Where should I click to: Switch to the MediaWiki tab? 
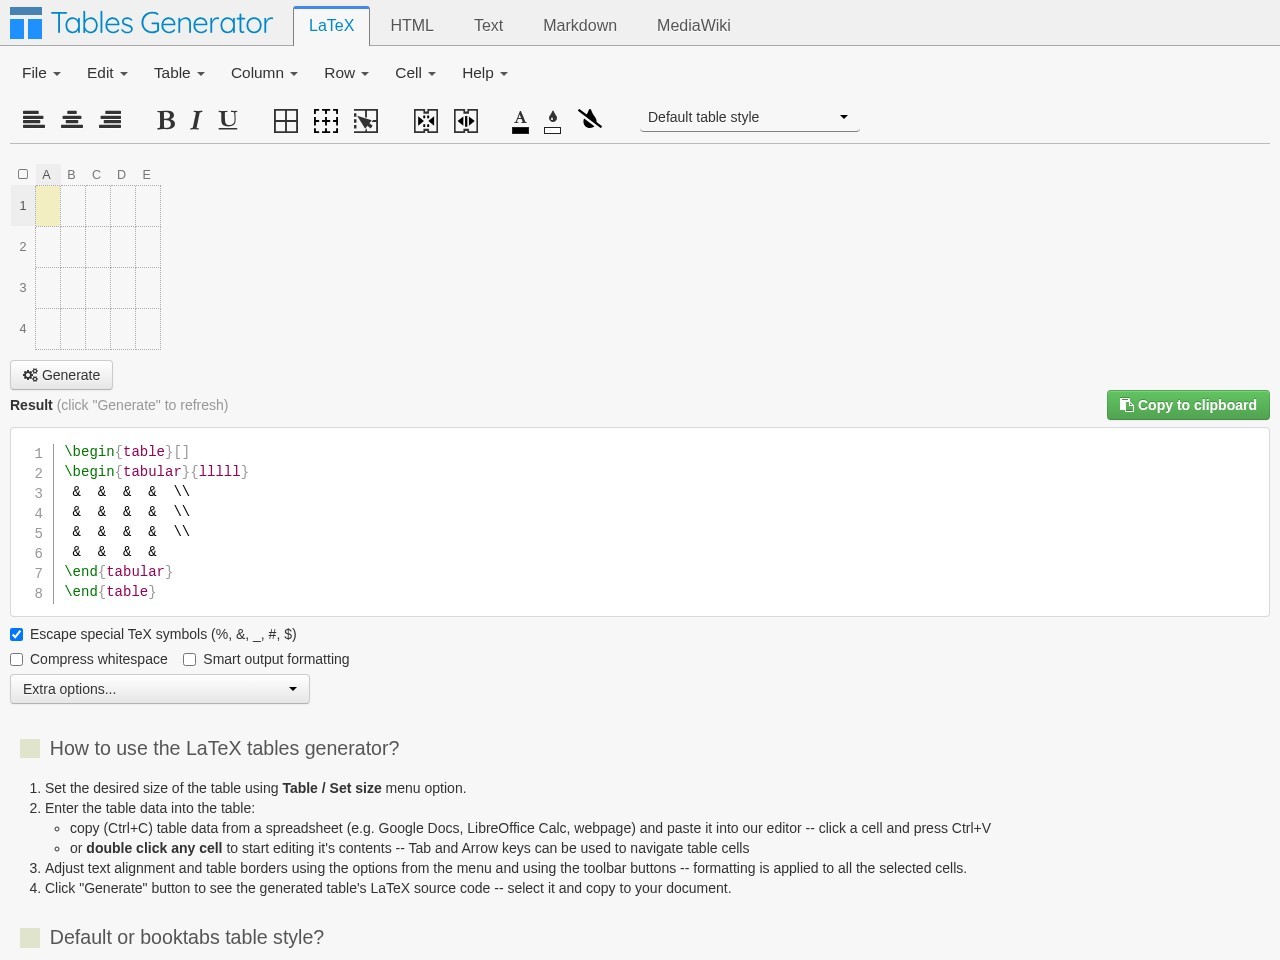pos(694,26)
